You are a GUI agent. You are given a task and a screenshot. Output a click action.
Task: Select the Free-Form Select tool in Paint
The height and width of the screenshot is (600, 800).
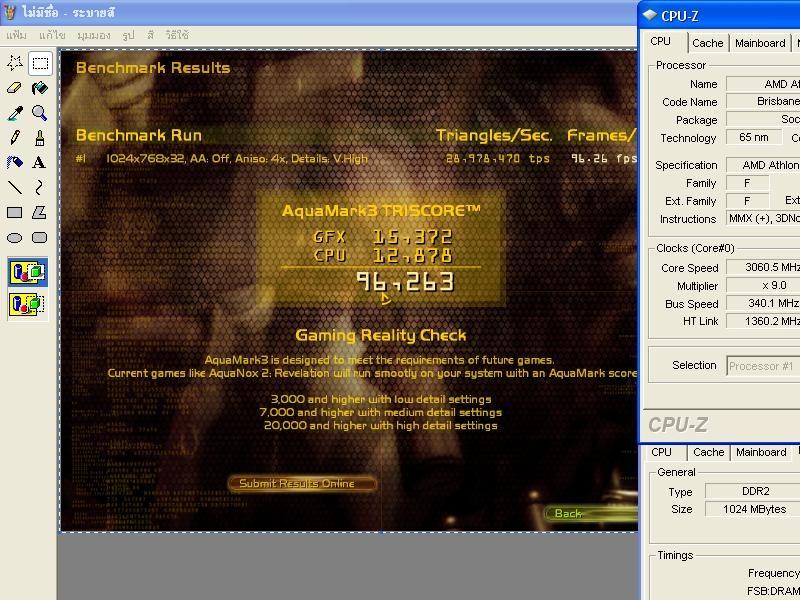15,63
